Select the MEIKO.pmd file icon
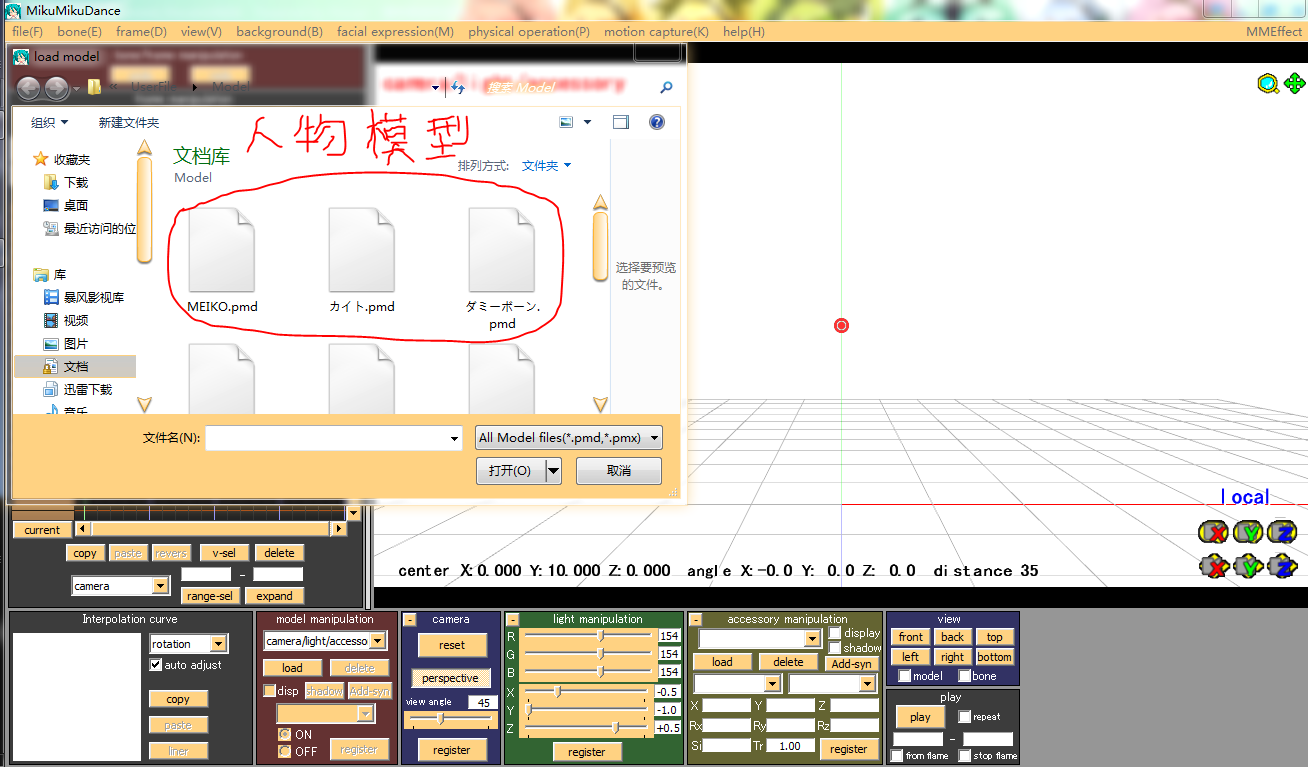The image size is (1308, 767). click(221, 250)
